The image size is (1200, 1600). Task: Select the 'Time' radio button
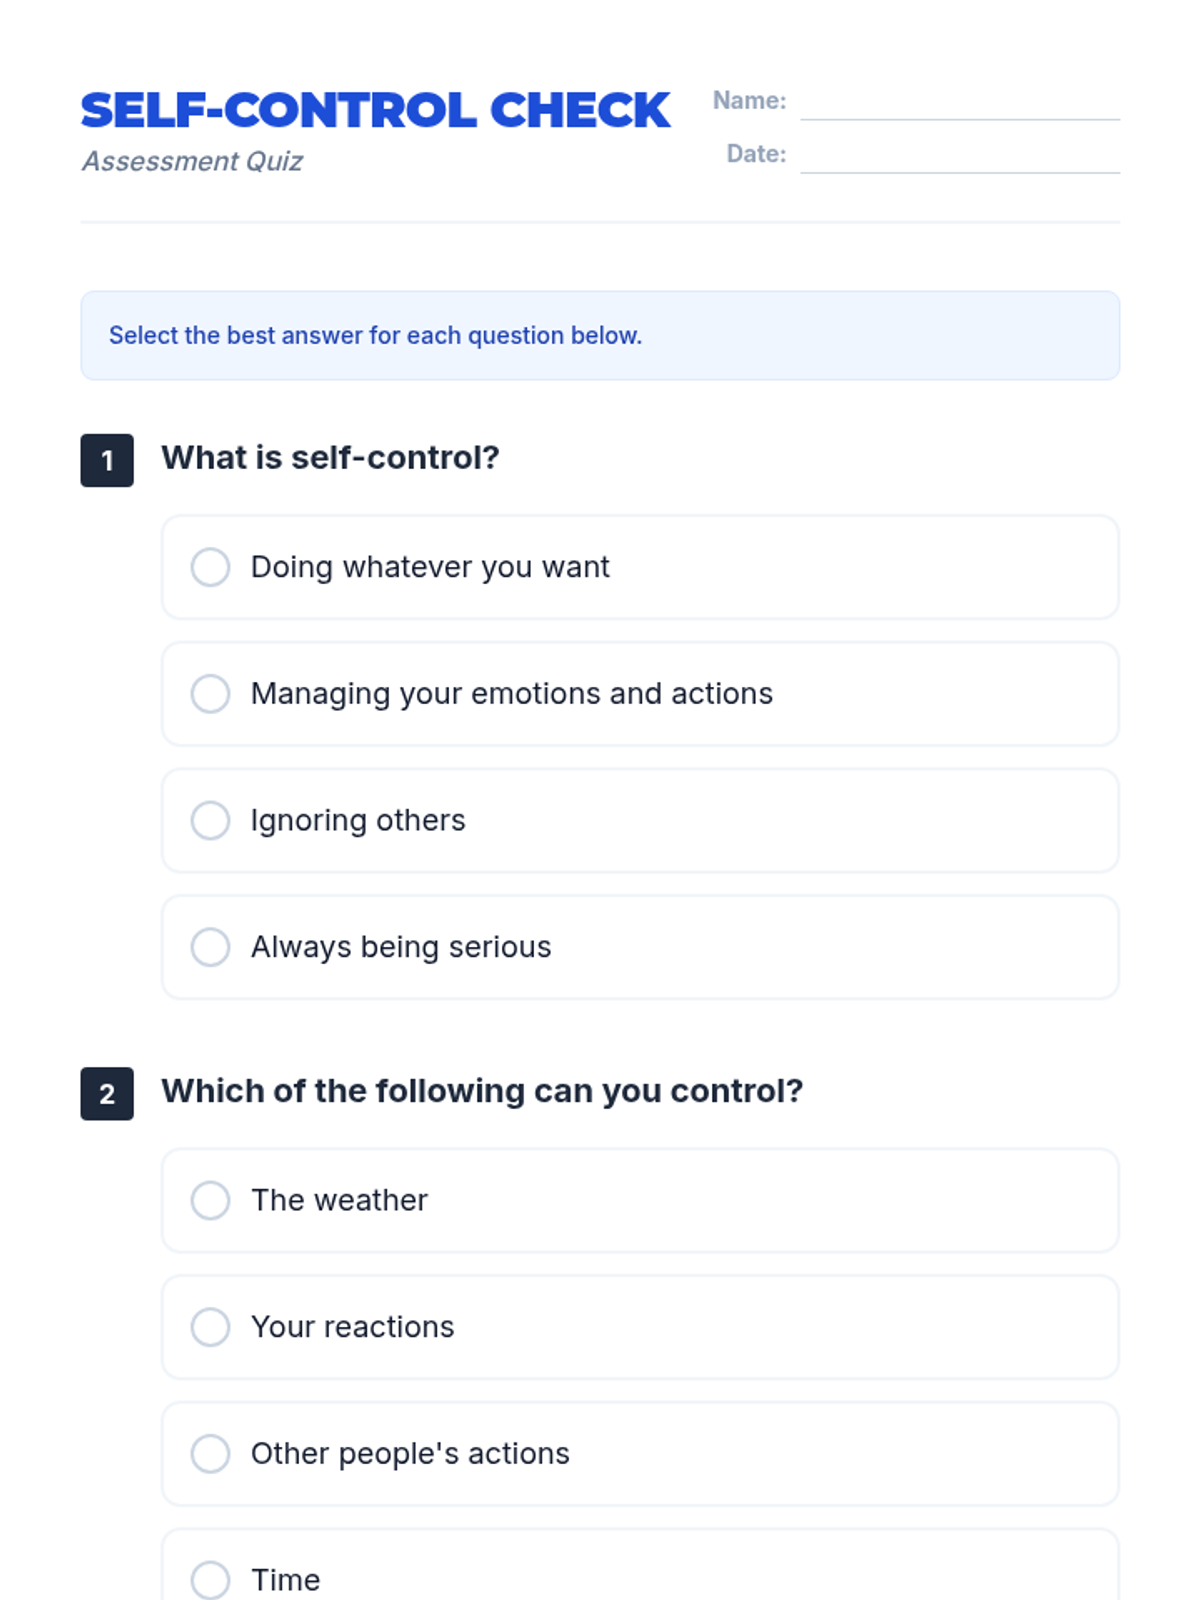click(210, 1580)
